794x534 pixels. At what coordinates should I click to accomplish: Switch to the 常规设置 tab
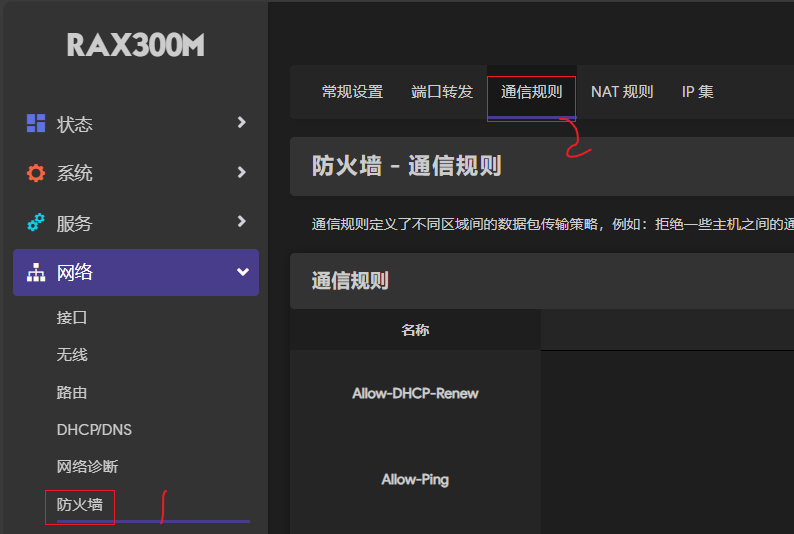pos(352,92)
